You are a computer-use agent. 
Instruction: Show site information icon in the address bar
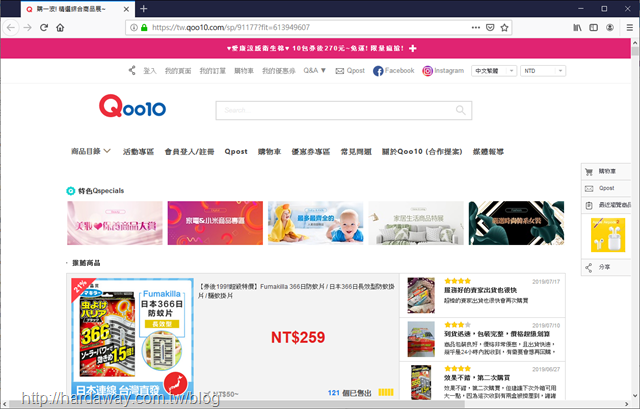(x=133, y=27)
